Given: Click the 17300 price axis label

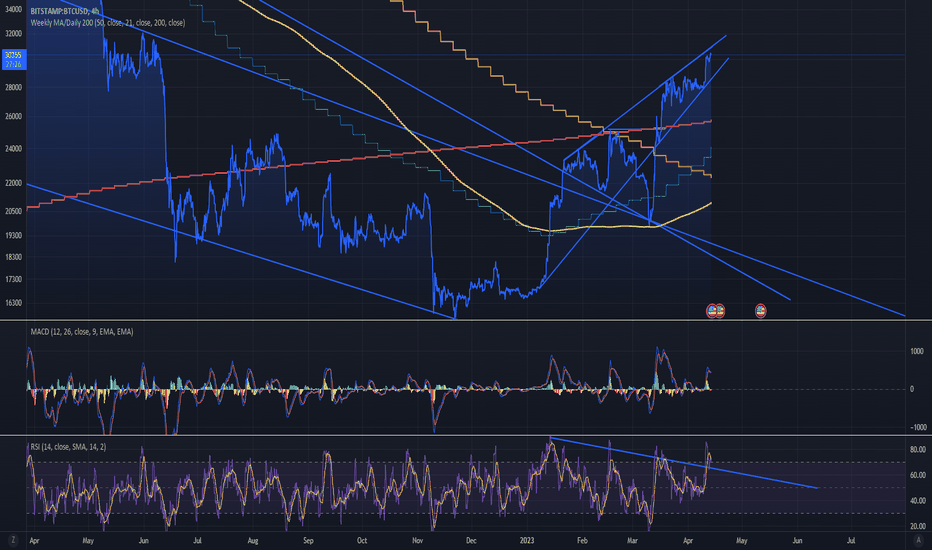Looking at the screenshot, I should [x=13, y=279].
